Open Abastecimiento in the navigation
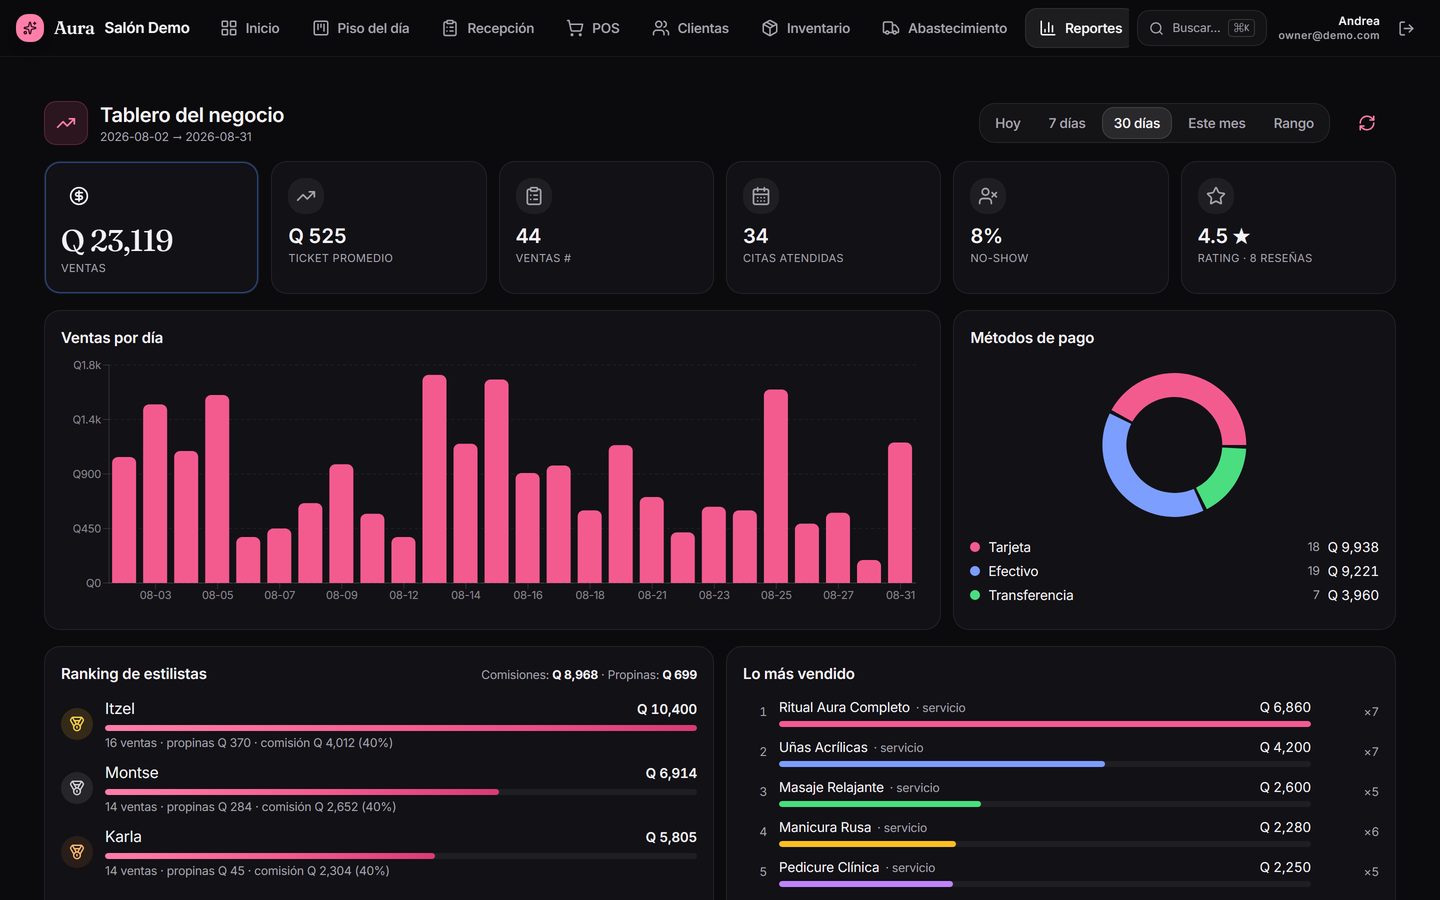This screenshot has width=1440, height=900. pyautogui.click(x=945, y=28)
